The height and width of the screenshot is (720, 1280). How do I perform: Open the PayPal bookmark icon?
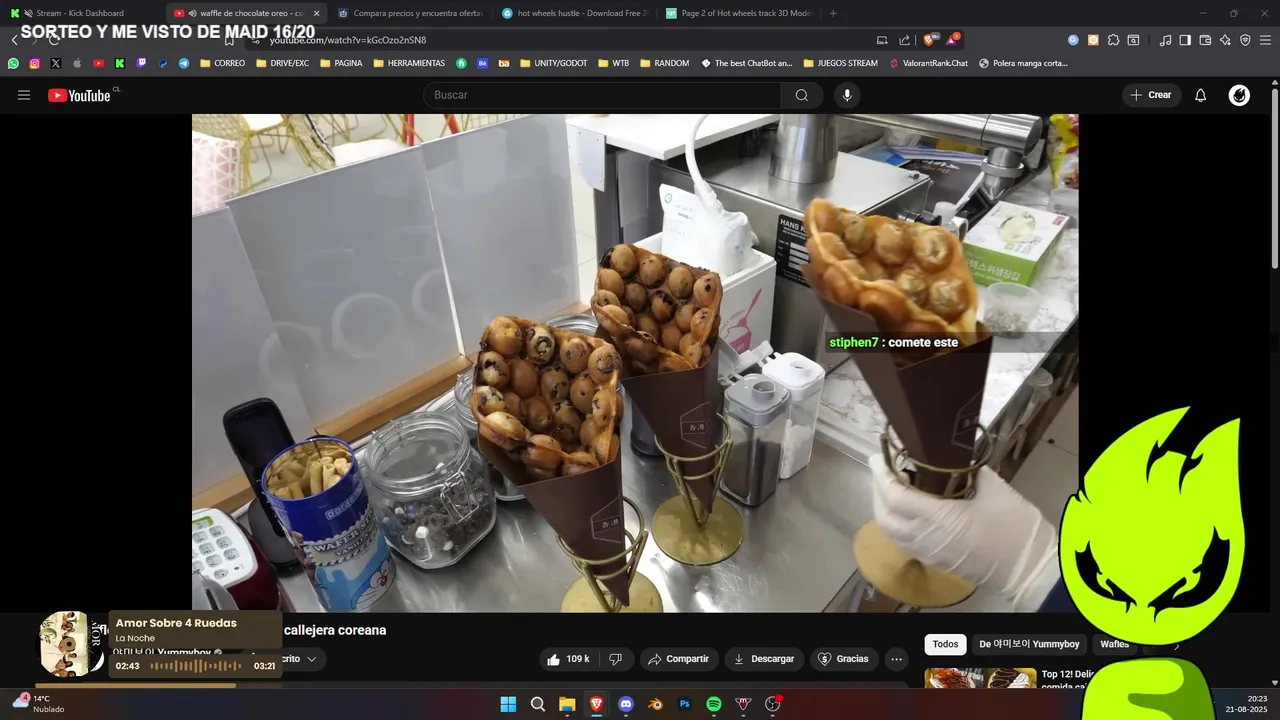[x=163, y=63]
